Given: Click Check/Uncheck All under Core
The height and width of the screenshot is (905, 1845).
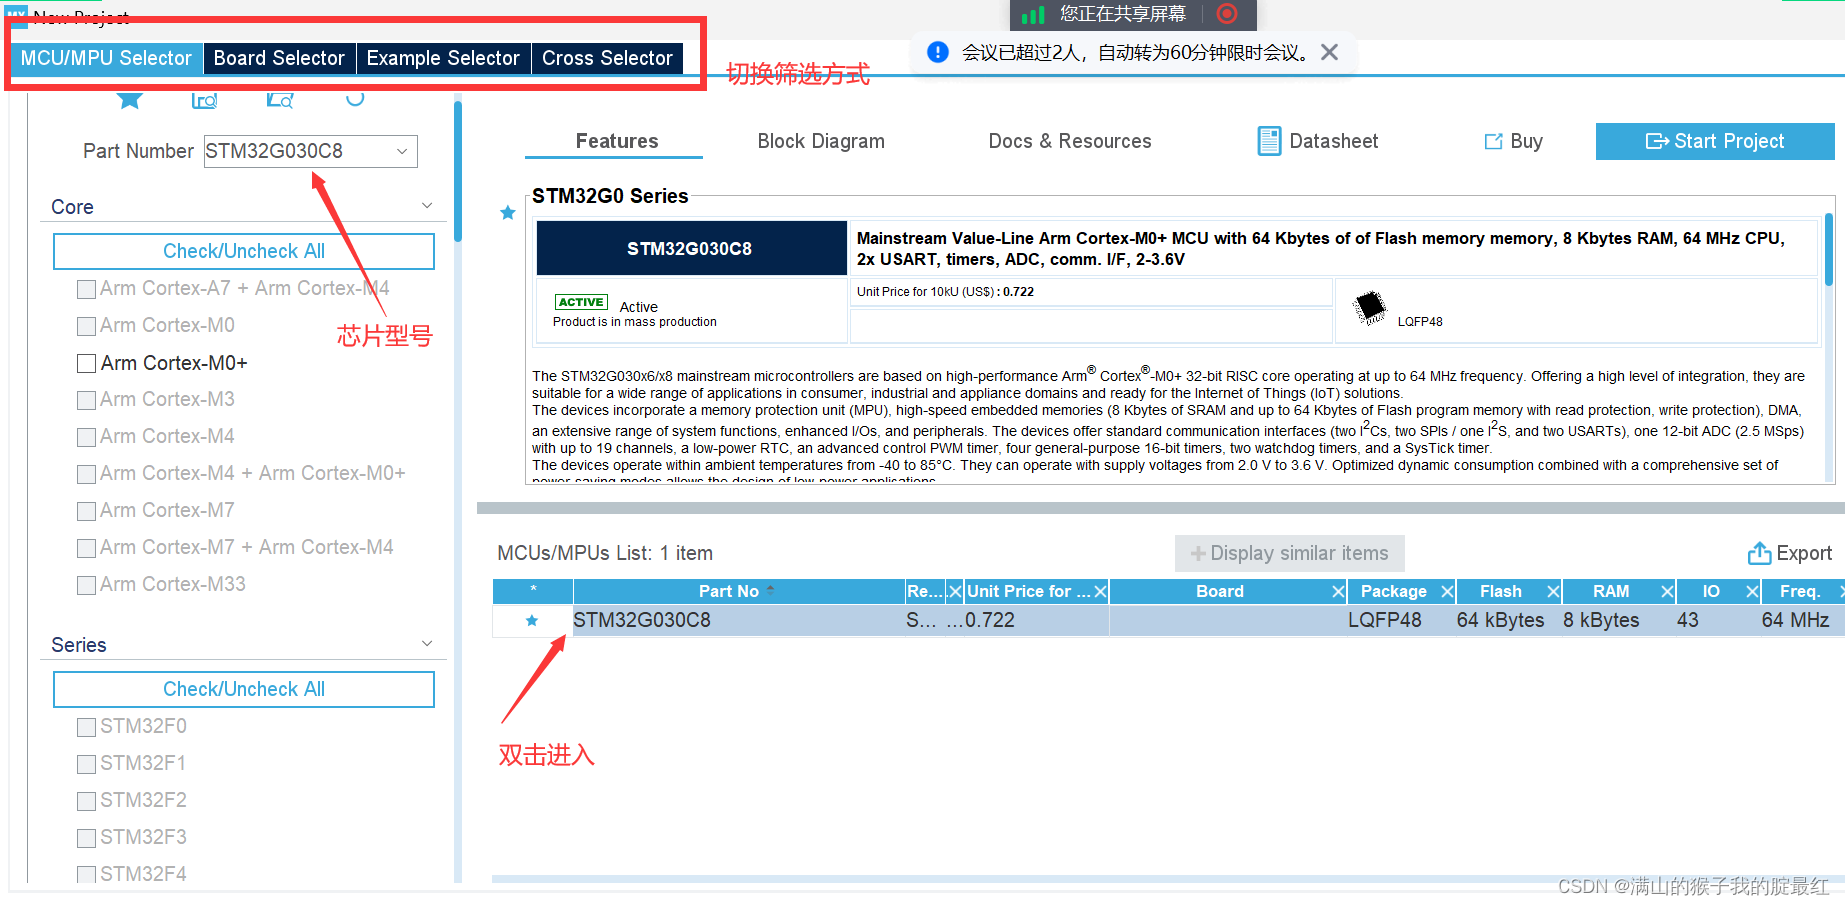Looking at the screenshot, I should (244, 251).
